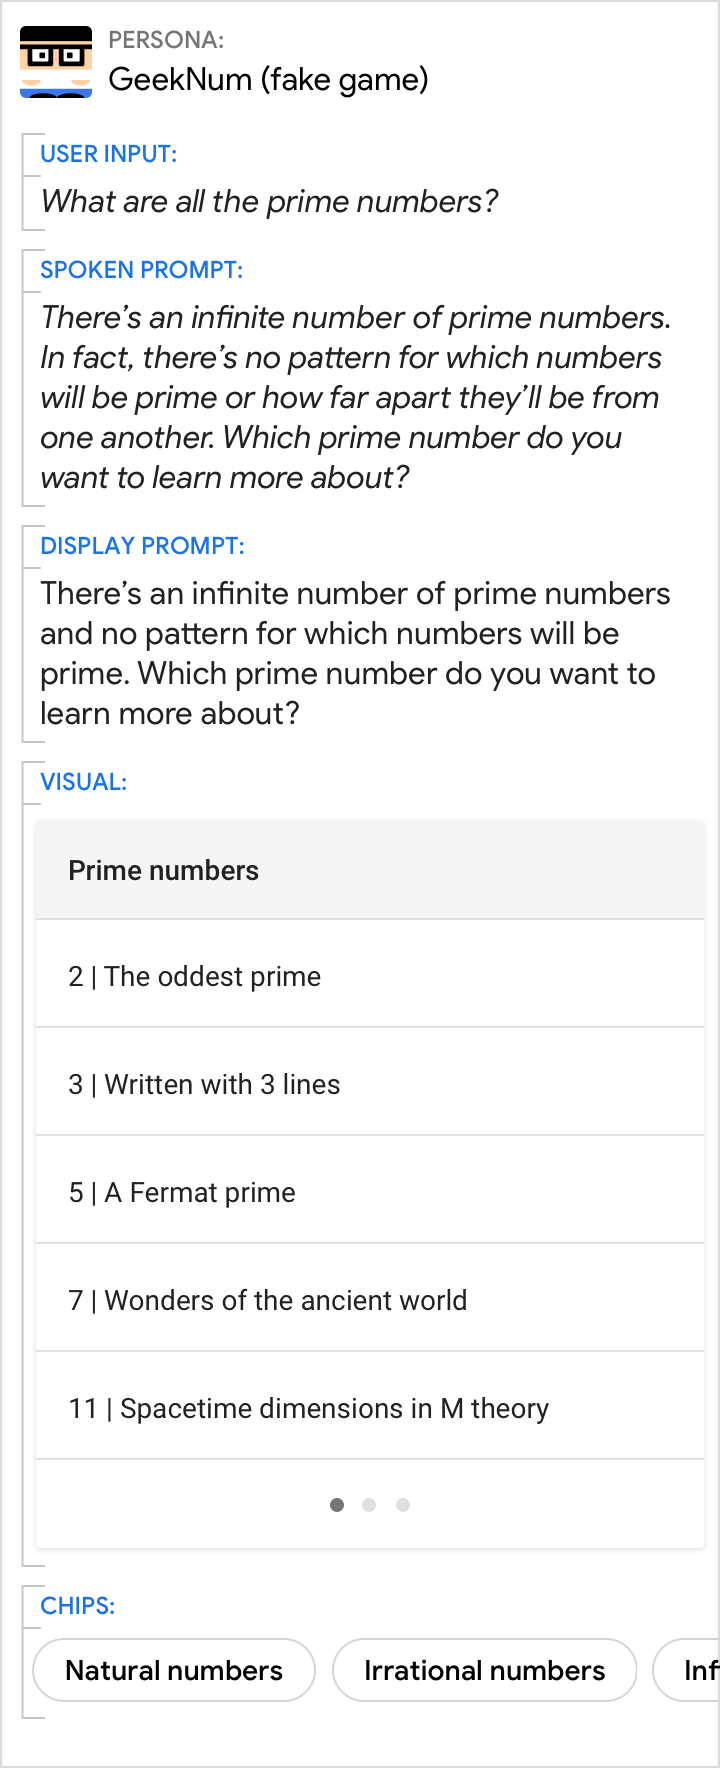Go to first carousel page dot

337,1505
